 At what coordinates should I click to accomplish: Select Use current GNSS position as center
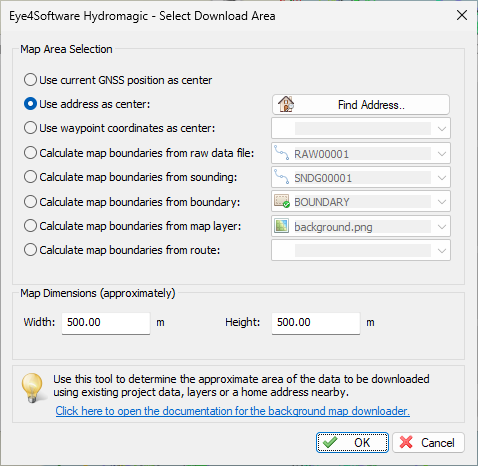(x=118, y=80)
